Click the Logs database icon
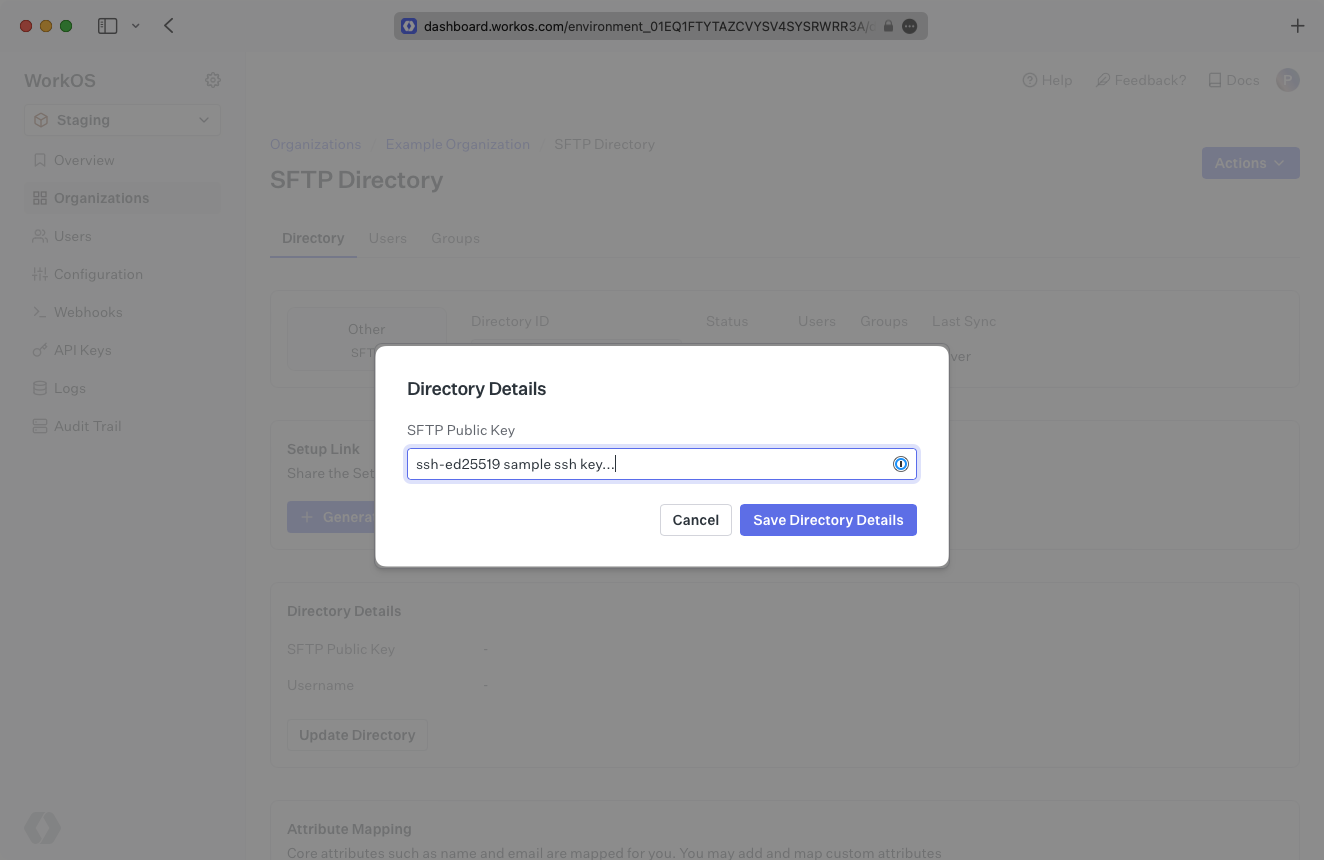The height and width of the screenshot is (860, 1324). [x=40, y=388]
